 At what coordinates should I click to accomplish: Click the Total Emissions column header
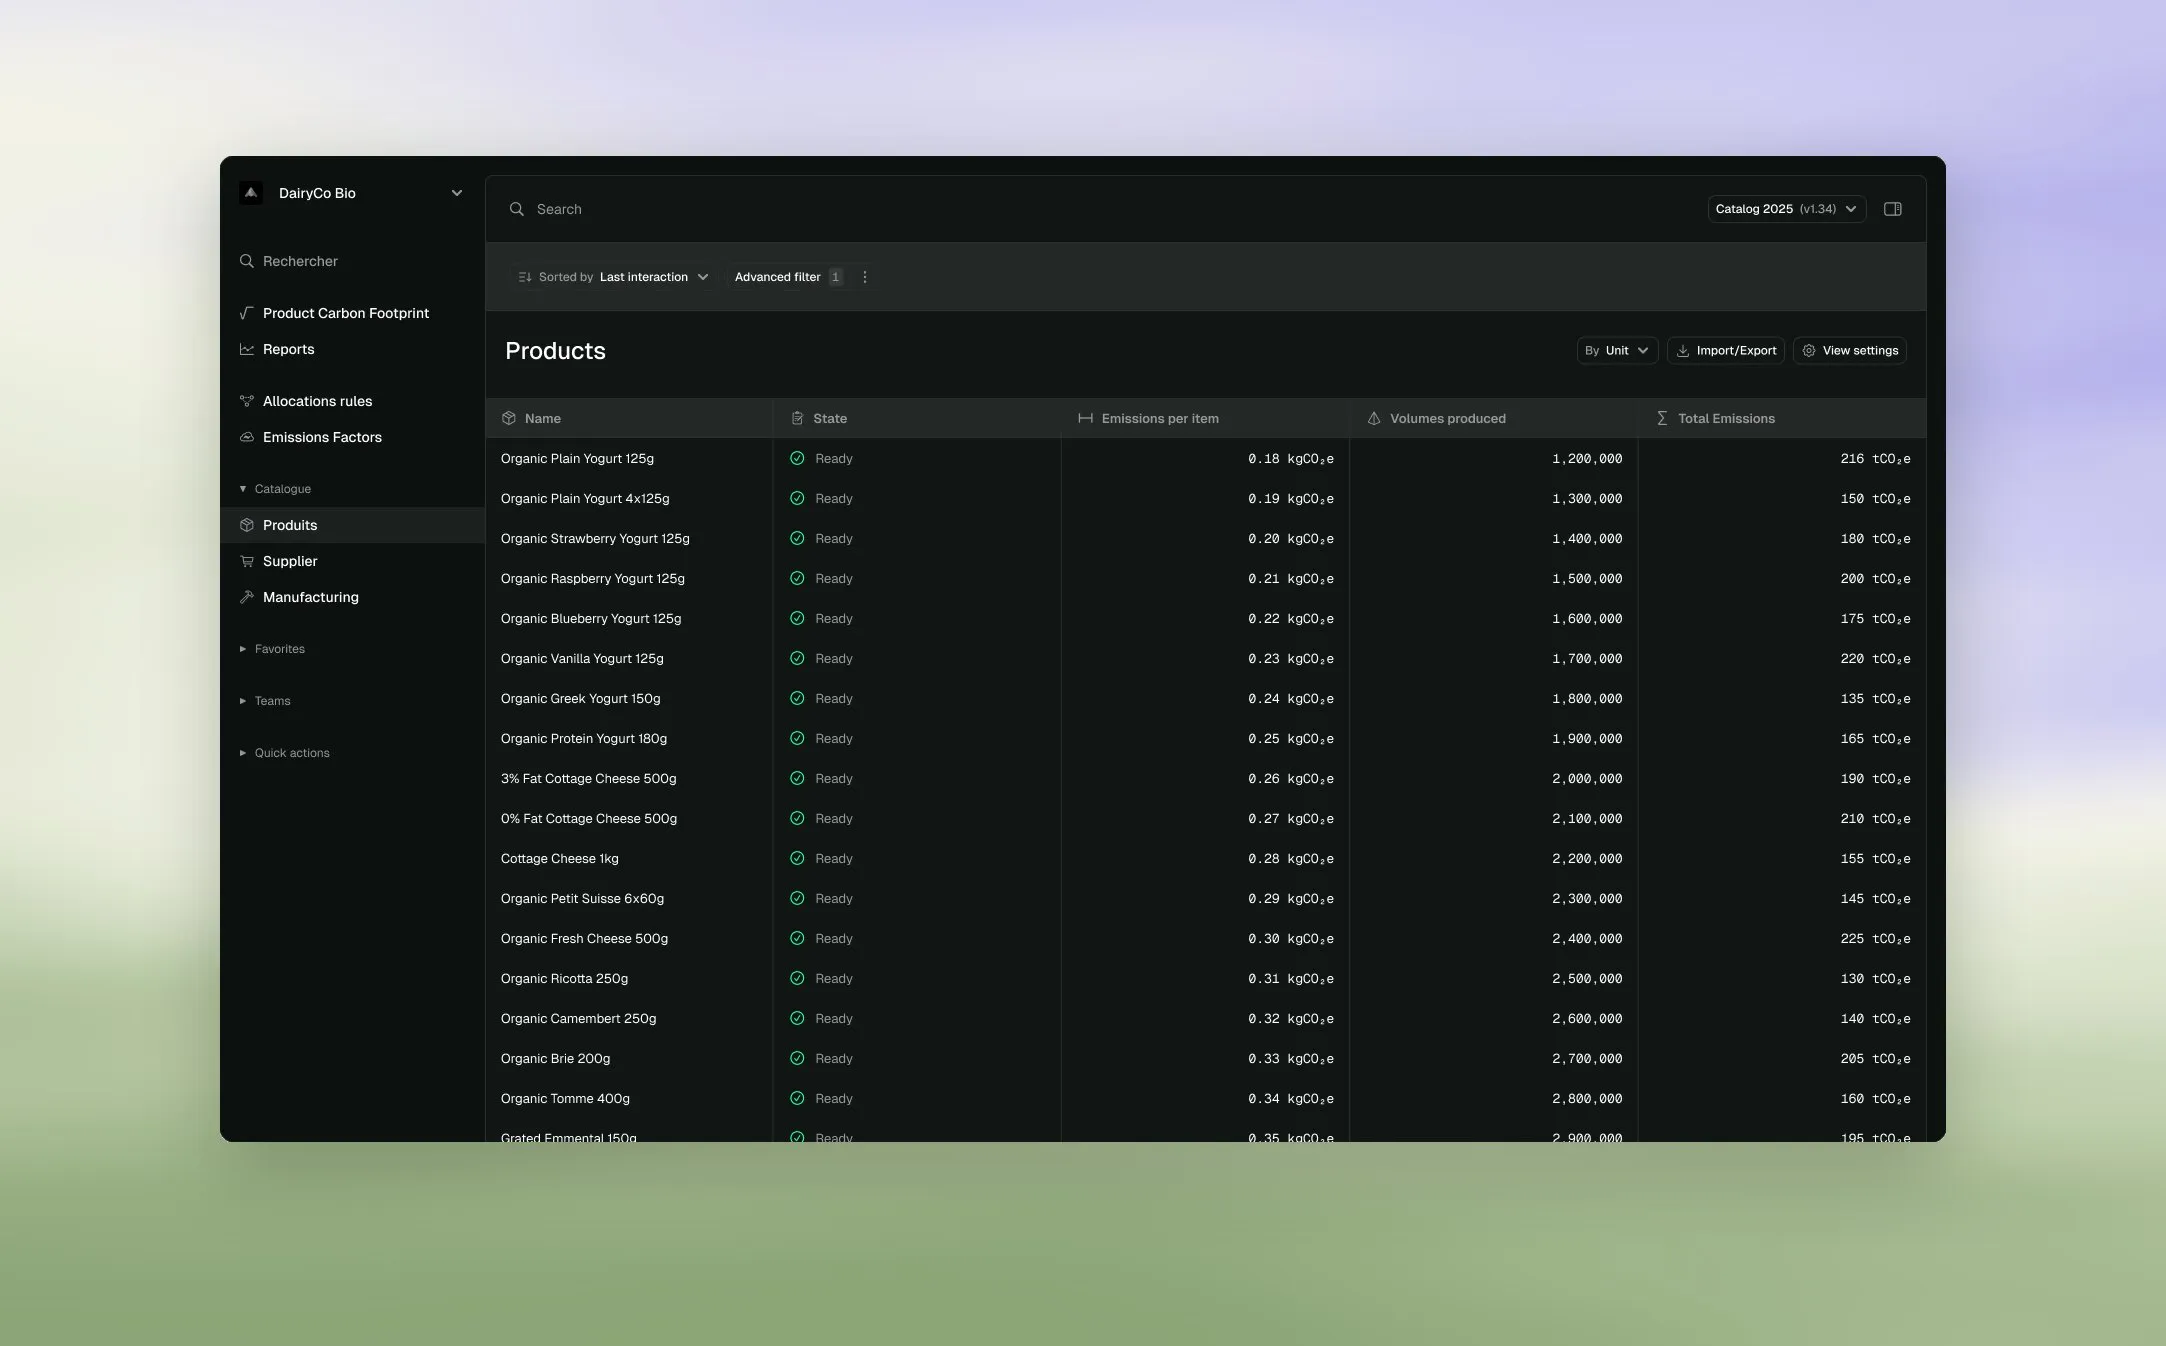click(1782, 418)
